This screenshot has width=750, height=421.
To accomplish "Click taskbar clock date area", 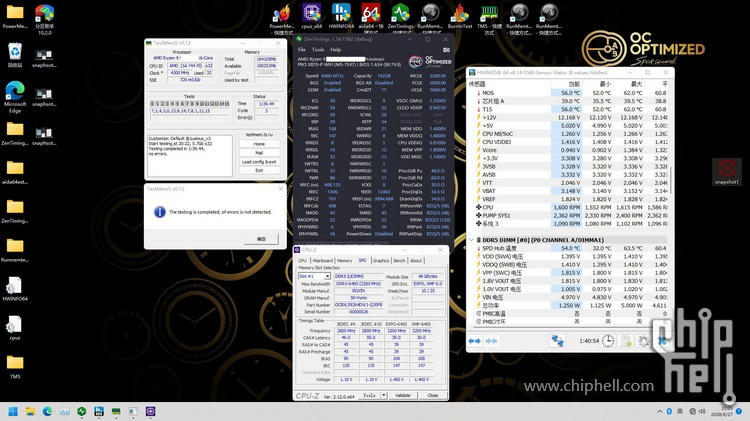I will (x=724, y=411).
